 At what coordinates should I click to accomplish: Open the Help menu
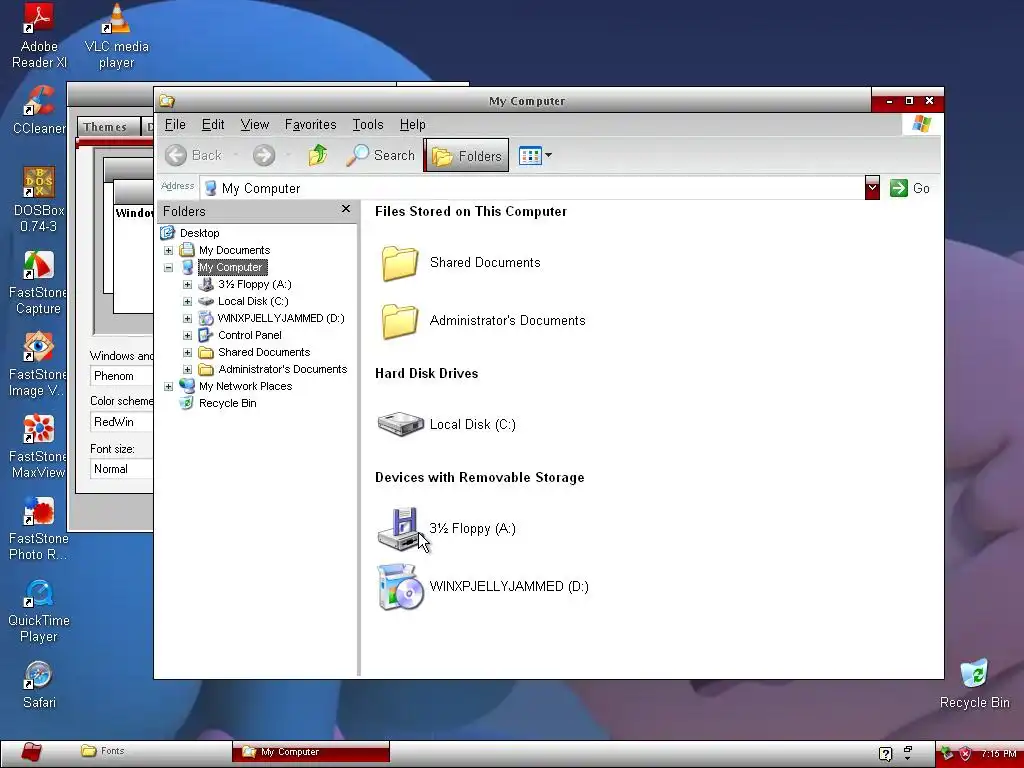413,124
